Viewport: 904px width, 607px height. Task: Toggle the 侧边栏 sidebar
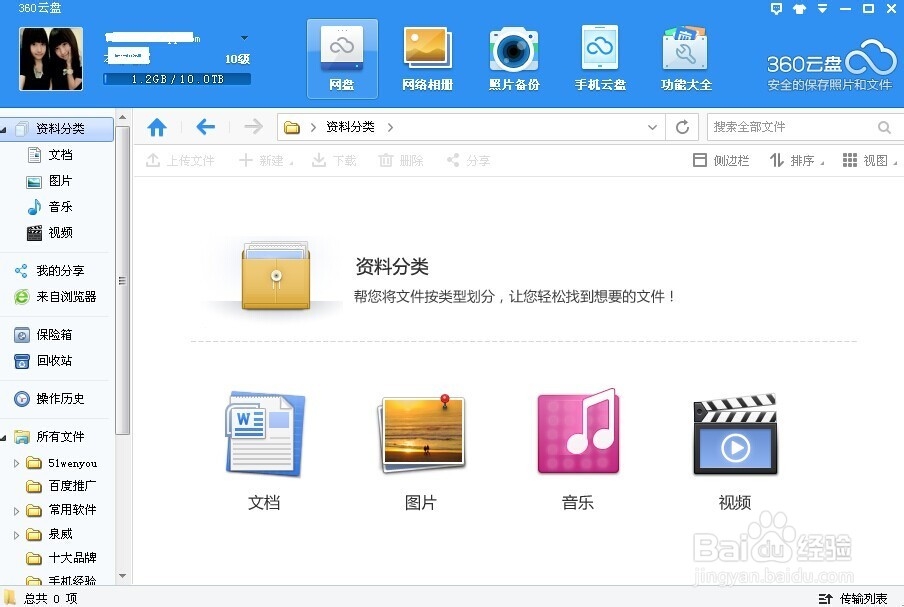721,160
